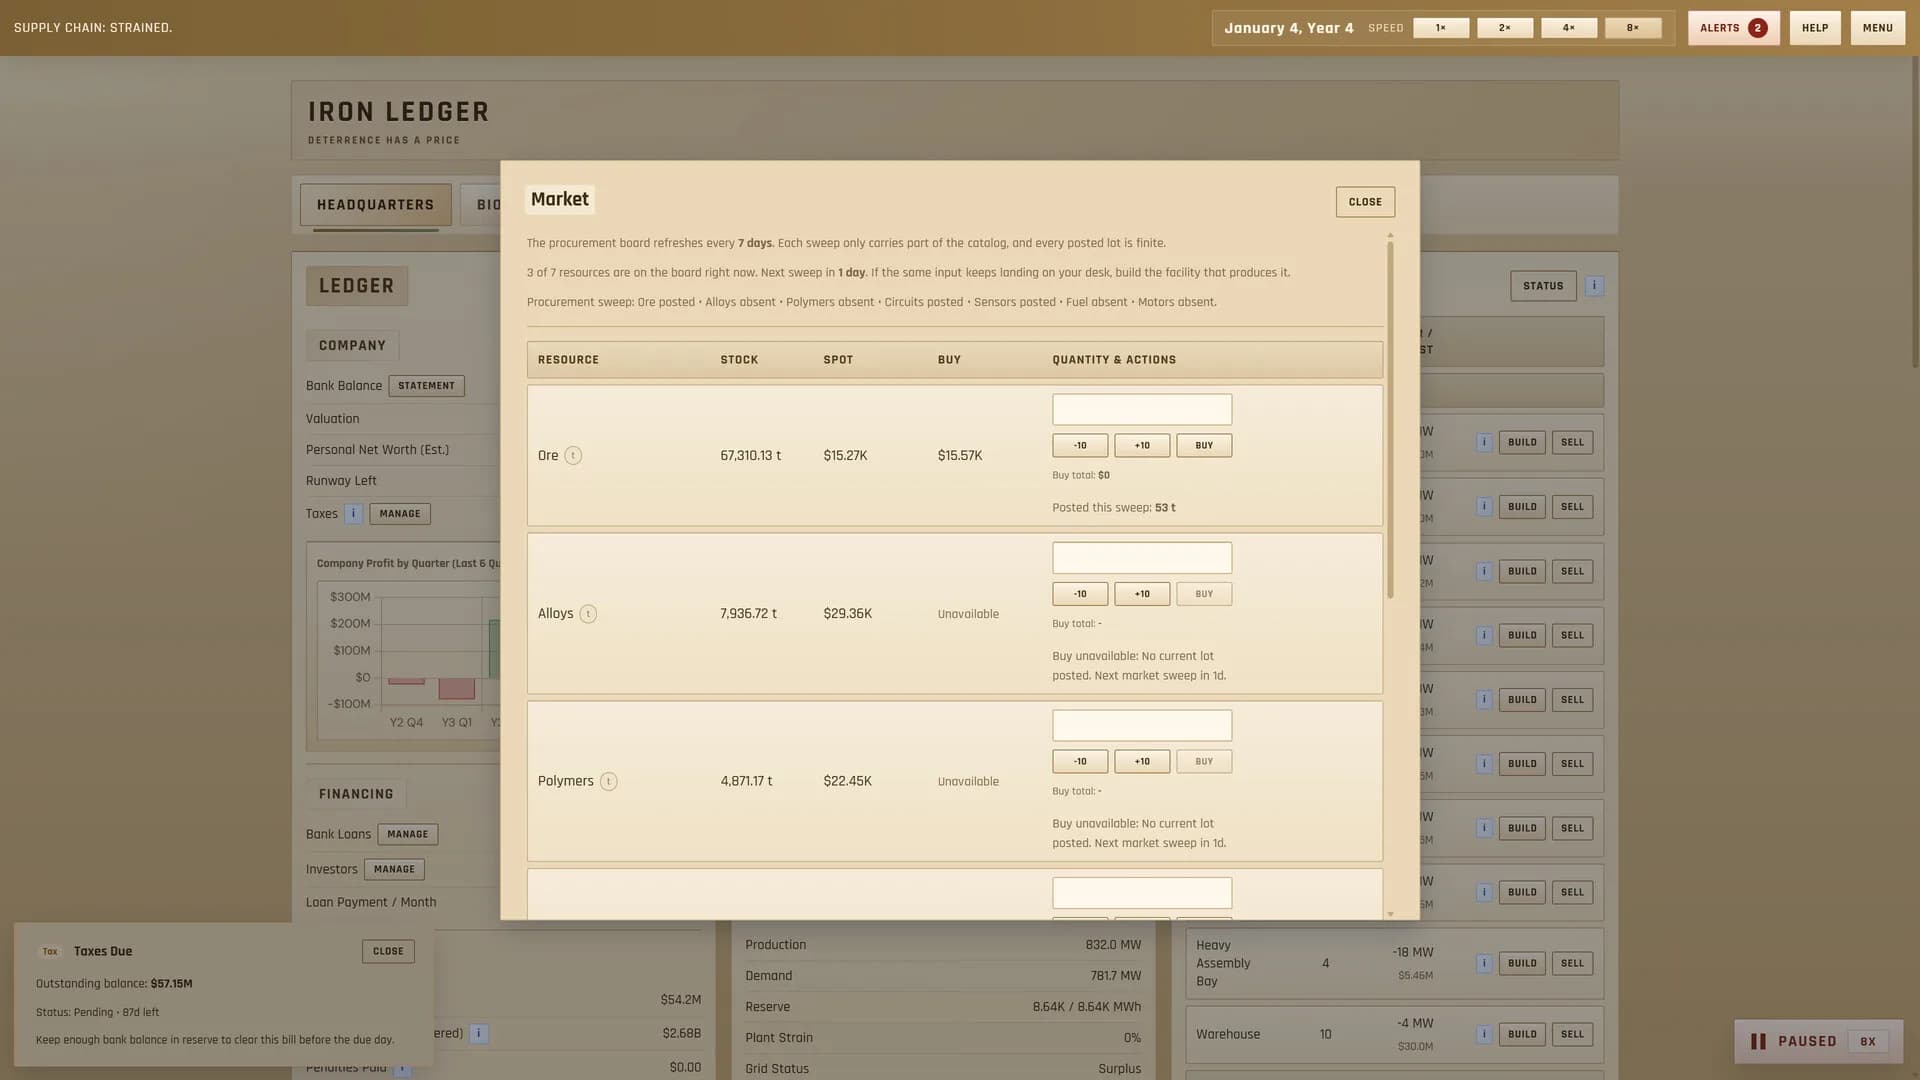
Task: Set game speed to 2×
Action: (x=1505, y=28)
